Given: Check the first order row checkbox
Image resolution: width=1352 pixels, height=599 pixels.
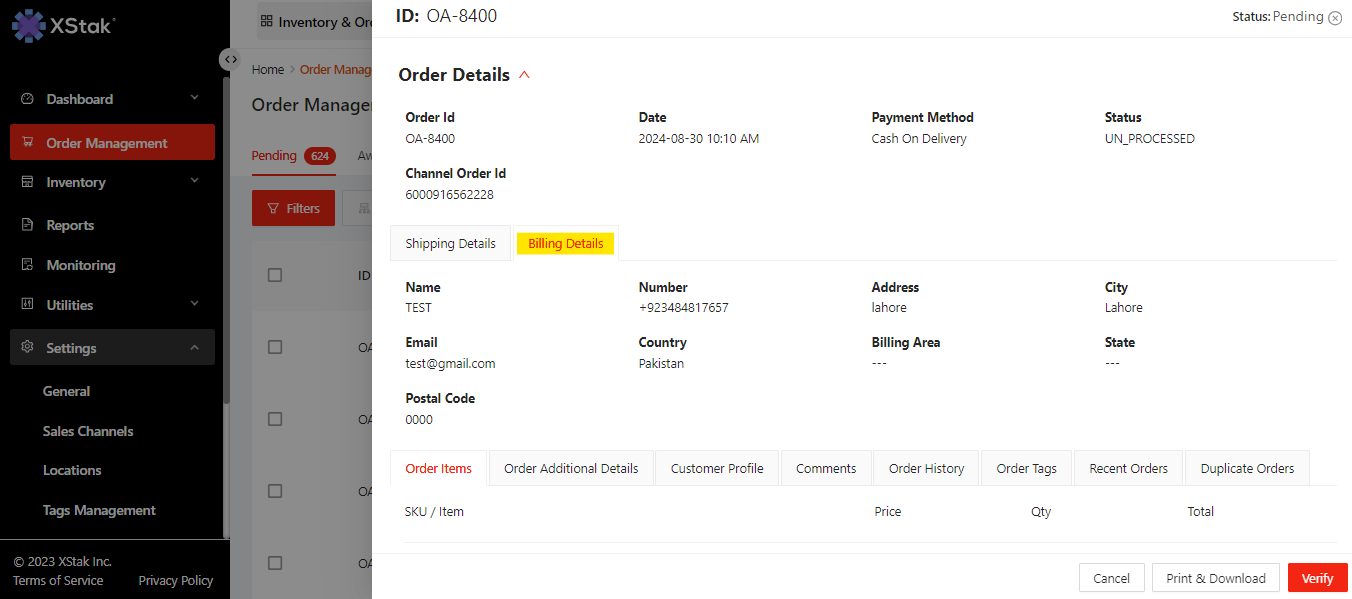Looking at the screenshot, I should point(275,347).
